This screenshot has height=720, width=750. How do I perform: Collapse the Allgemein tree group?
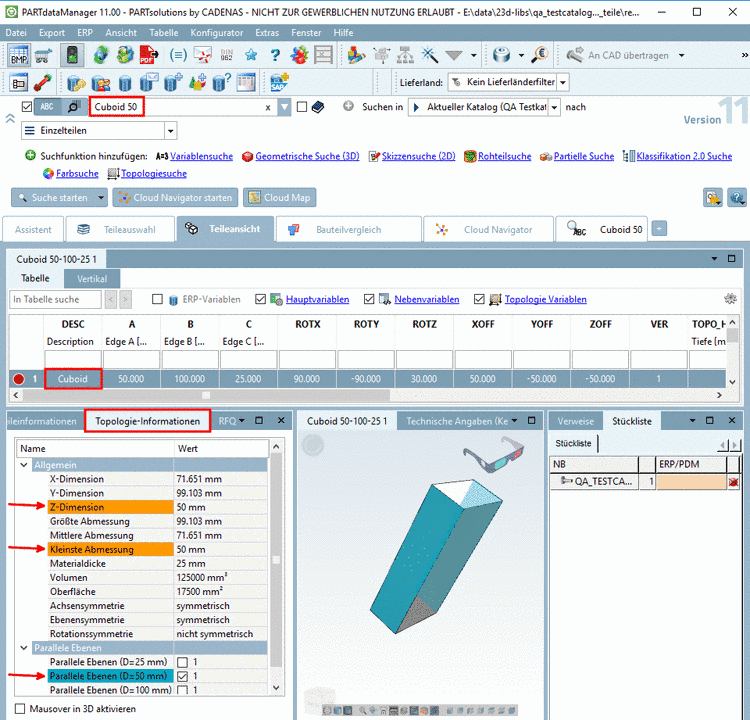(x=23, y=465)
